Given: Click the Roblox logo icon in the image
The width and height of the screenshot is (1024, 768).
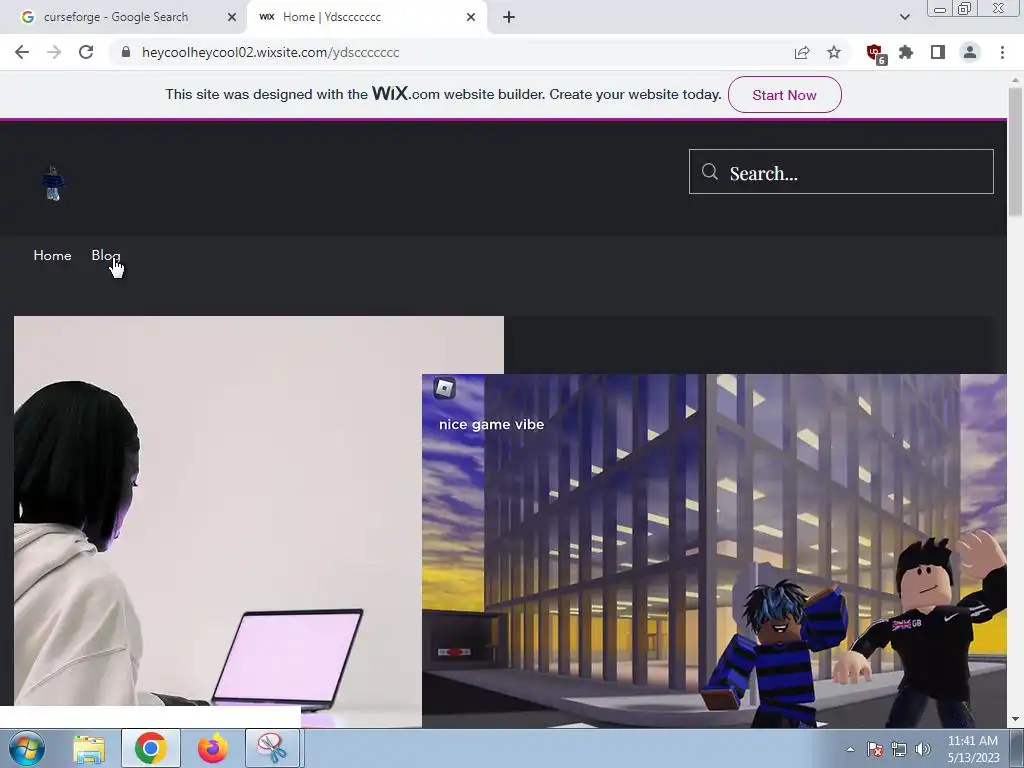Looking at the screenshot, I should (x=444, y=389).
